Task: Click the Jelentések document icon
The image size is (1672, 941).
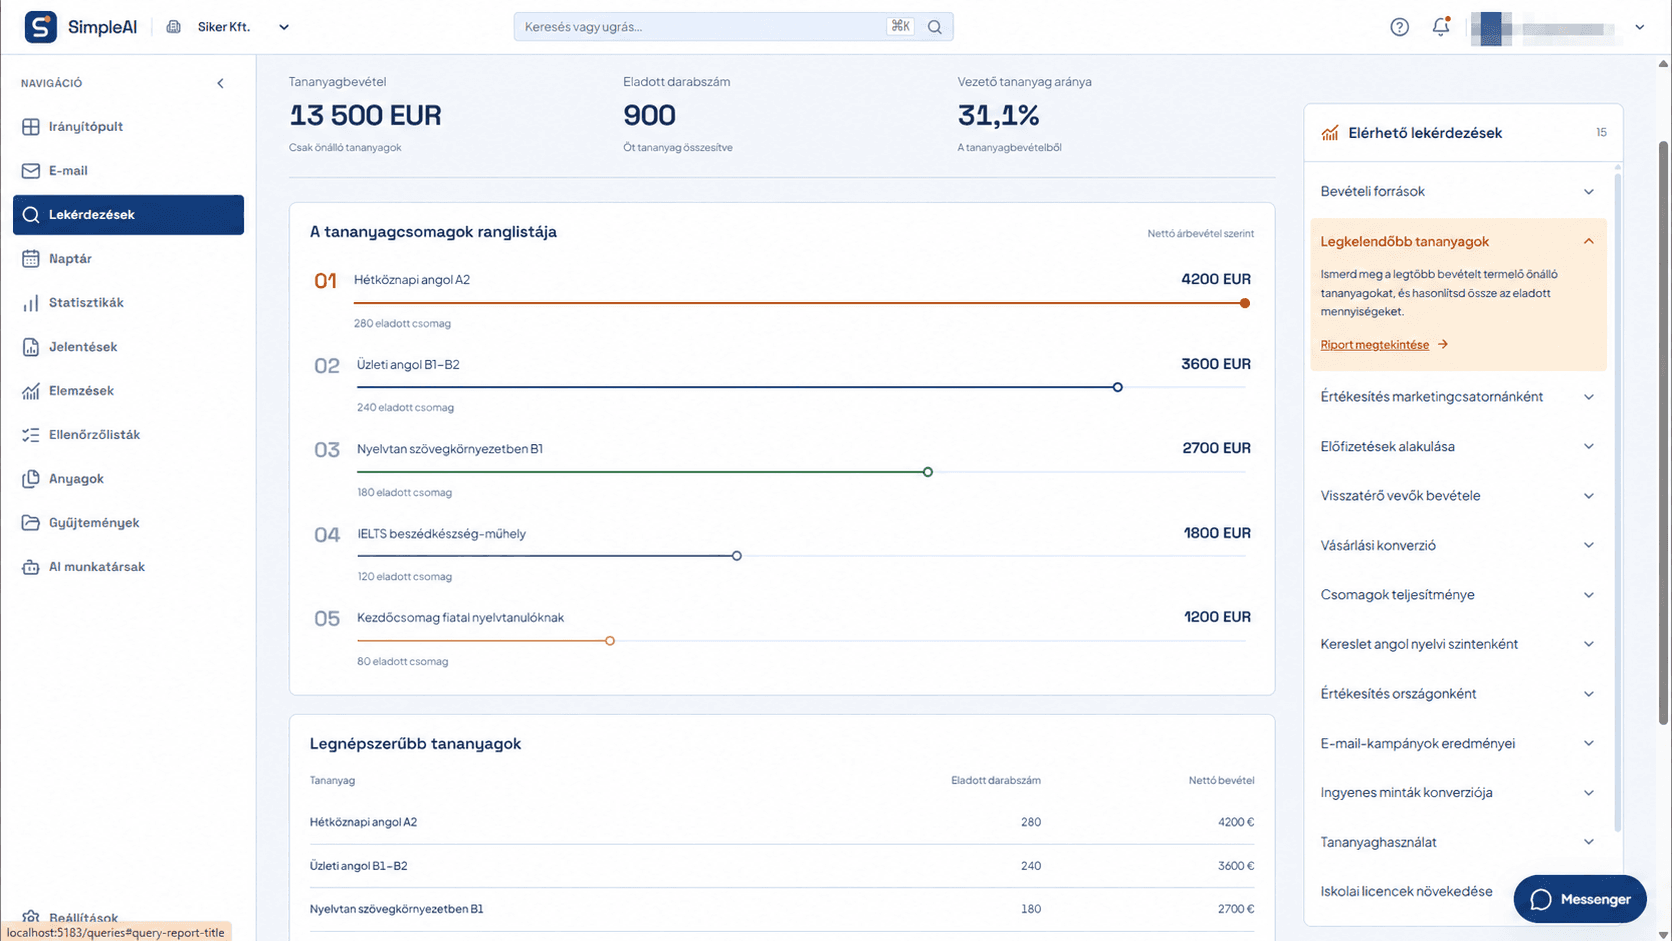Action: point(31,347)
